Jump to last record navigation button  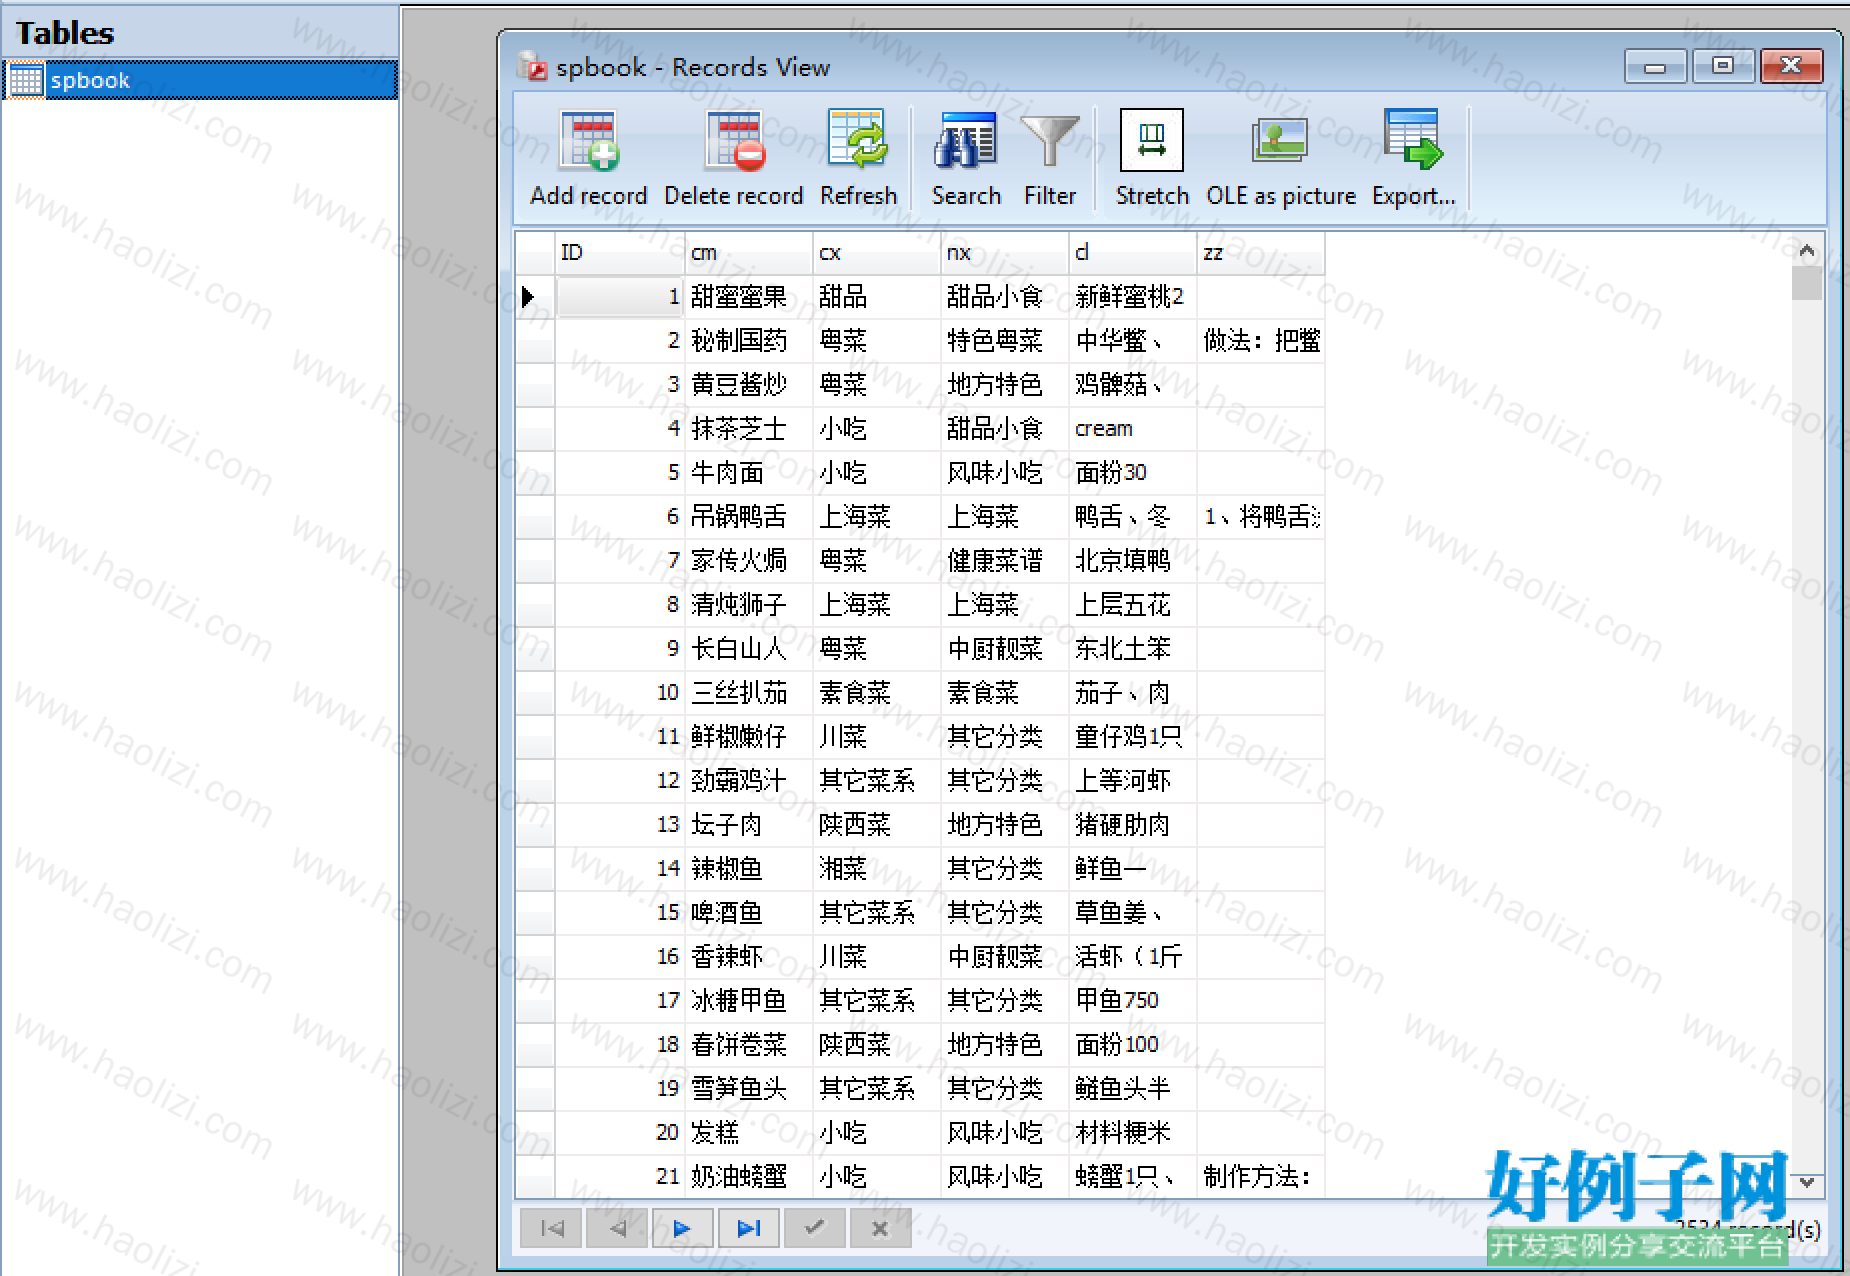click(x=748, y=1228)
